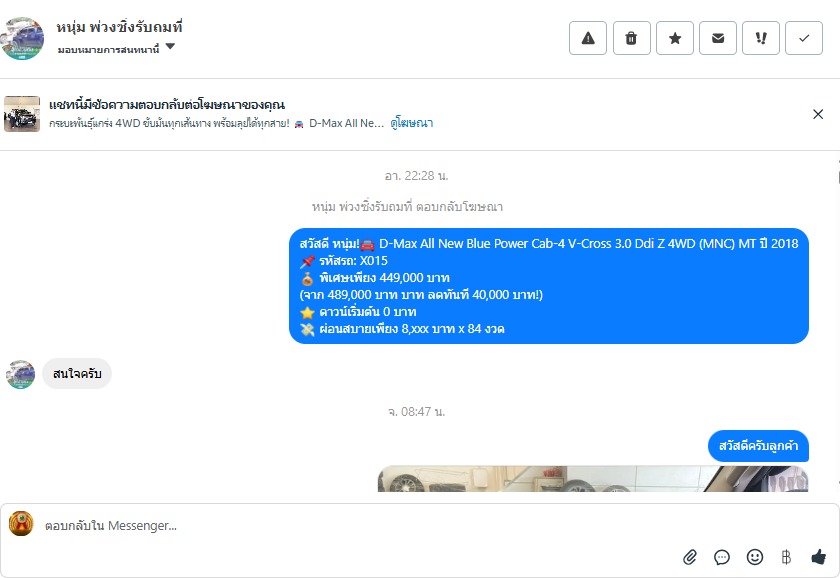This screenshot has height=578, width=840.
Task: Click the ตอบกลับโฆษณา notice line
Action: (x=407, y=207)
